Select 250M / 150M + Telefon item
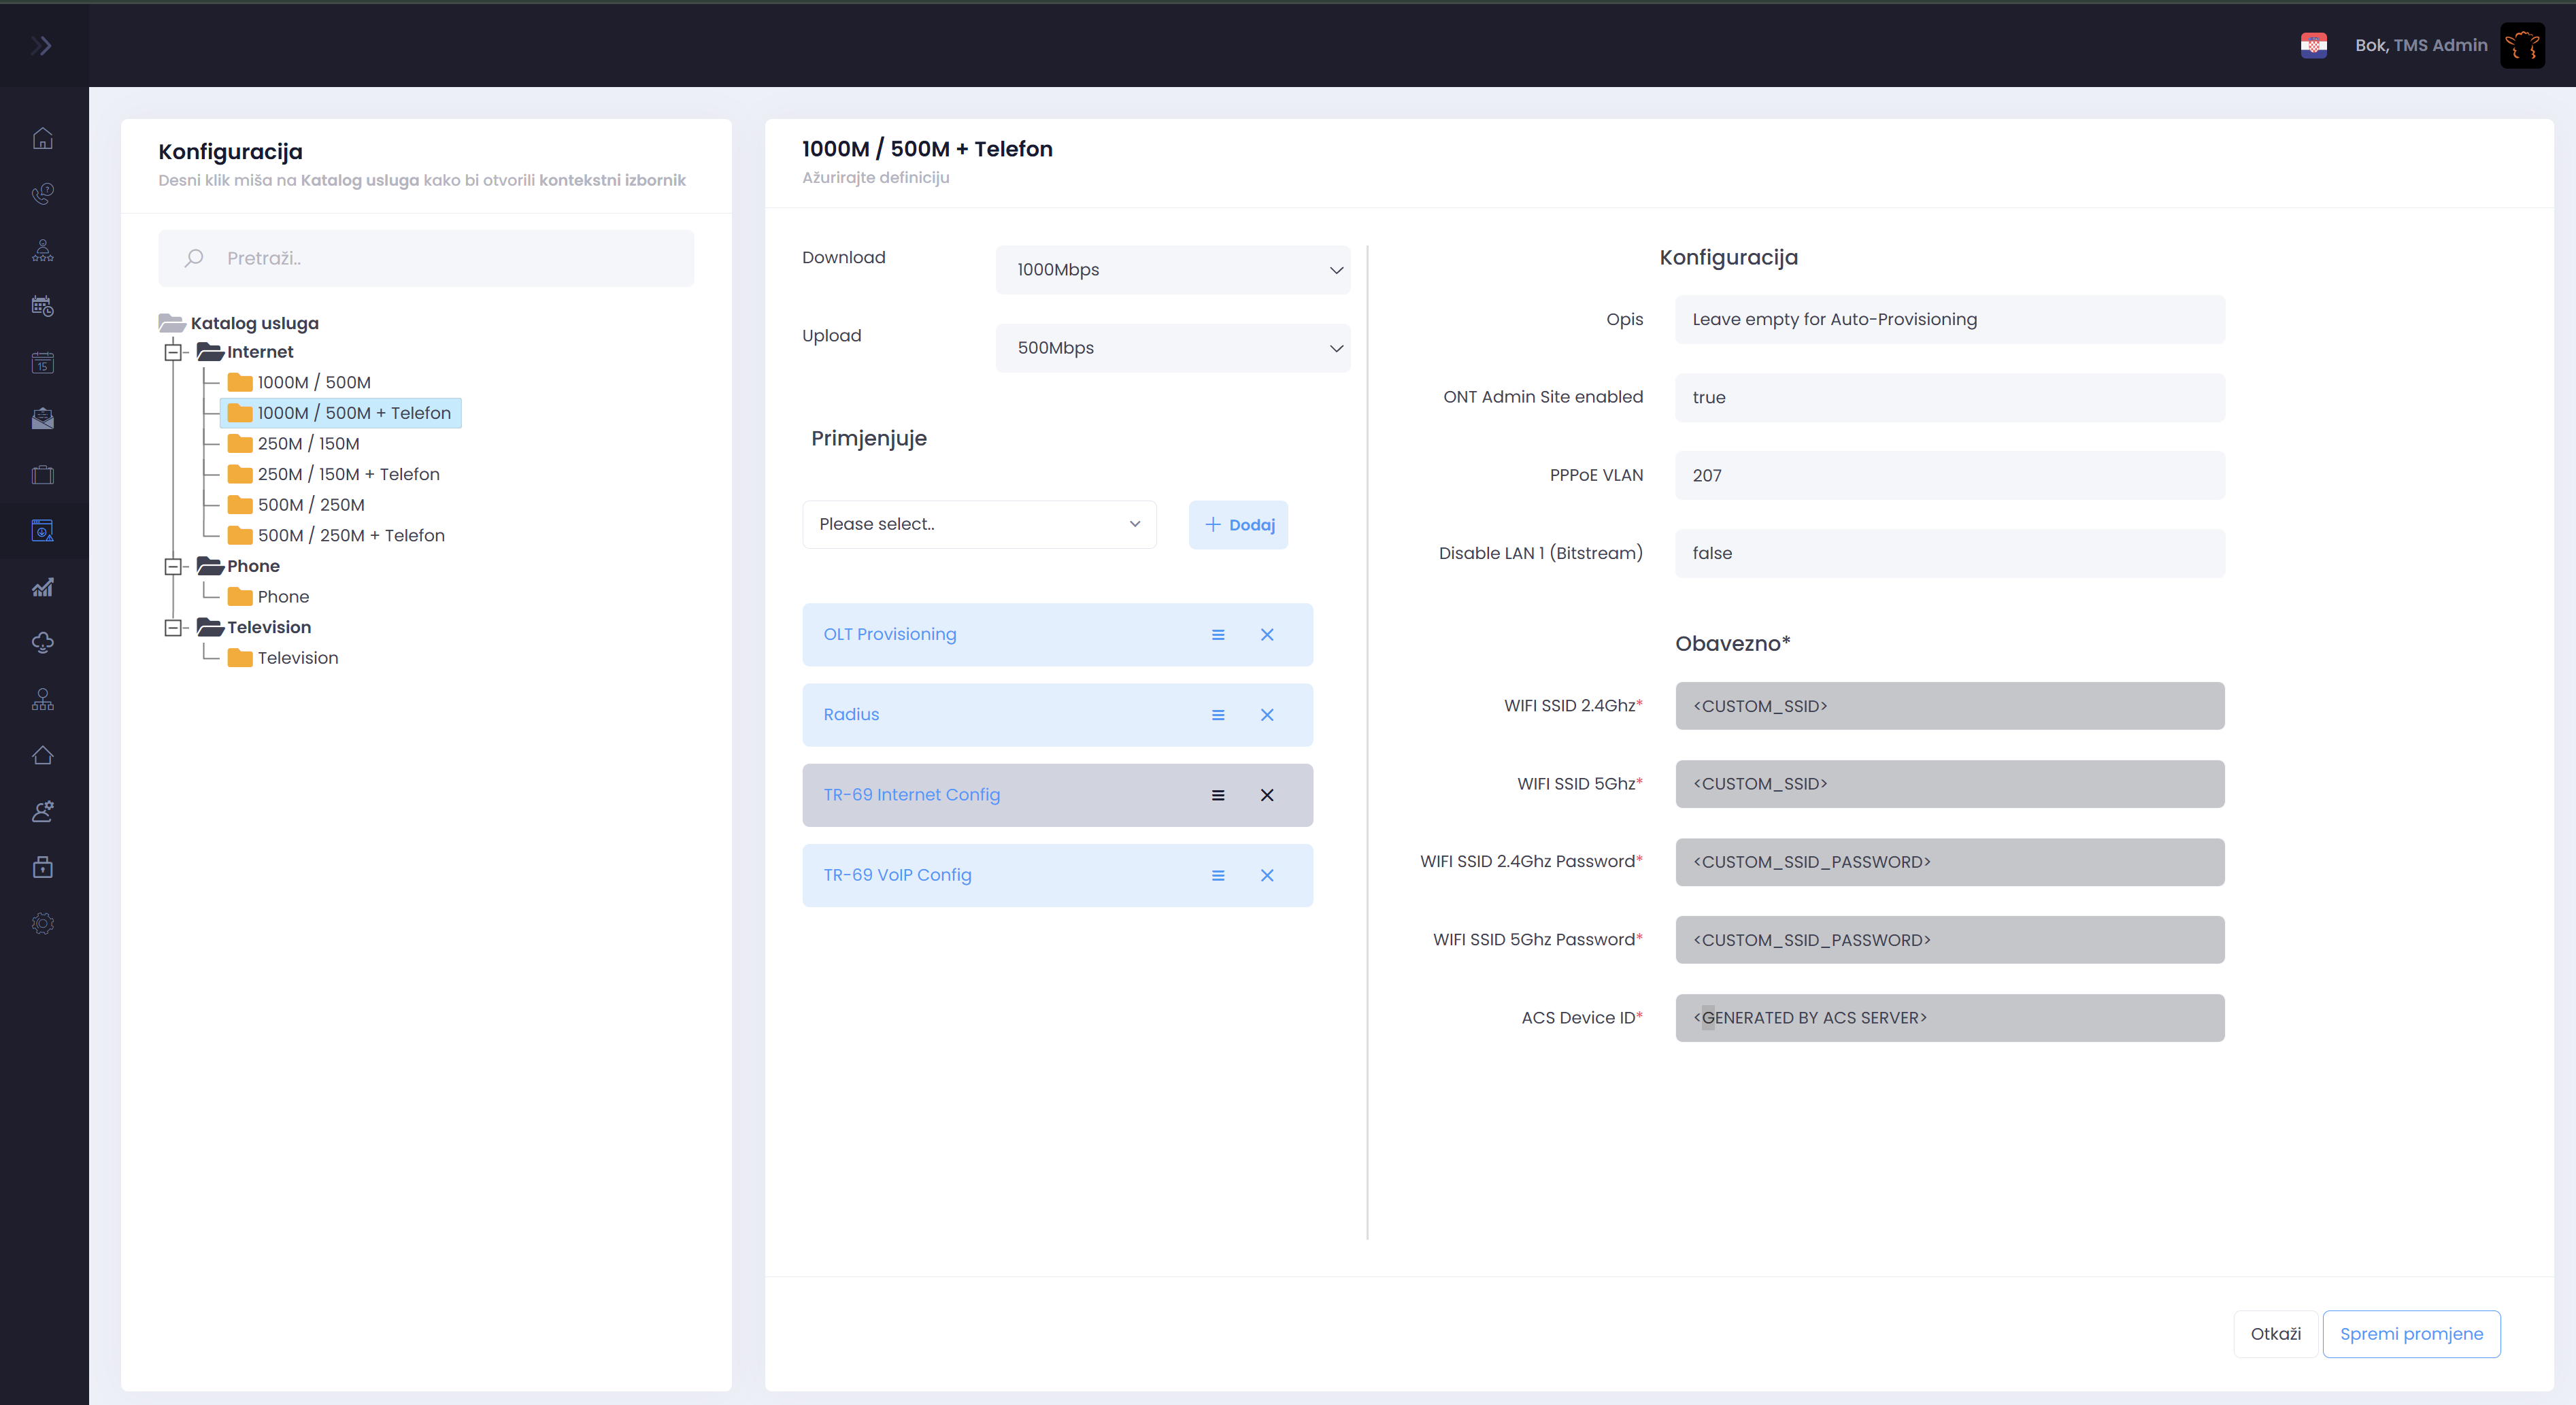Screen dimensions: 2576x1405 [x=347, y=474]
